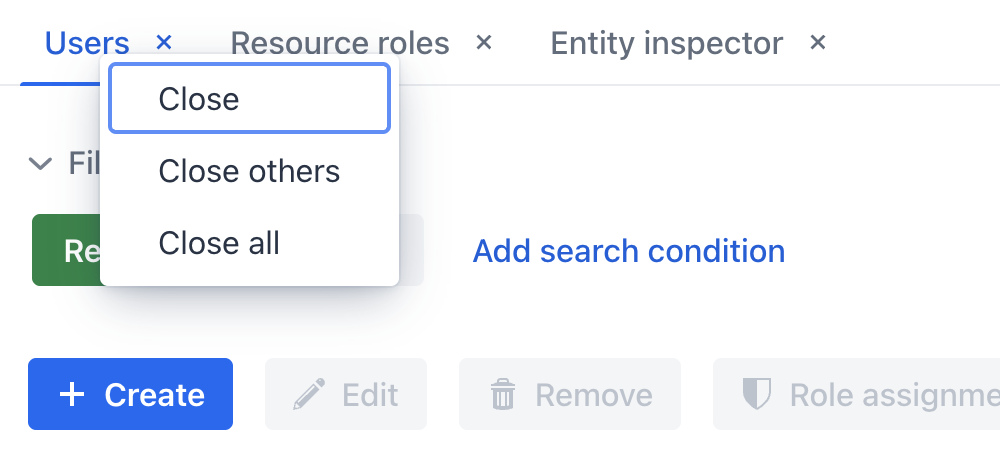Close the Users tab with its X
Image resolution: width=1000 pixels, height=460 pixels.
pyautogui.click(x=165, y=42)
